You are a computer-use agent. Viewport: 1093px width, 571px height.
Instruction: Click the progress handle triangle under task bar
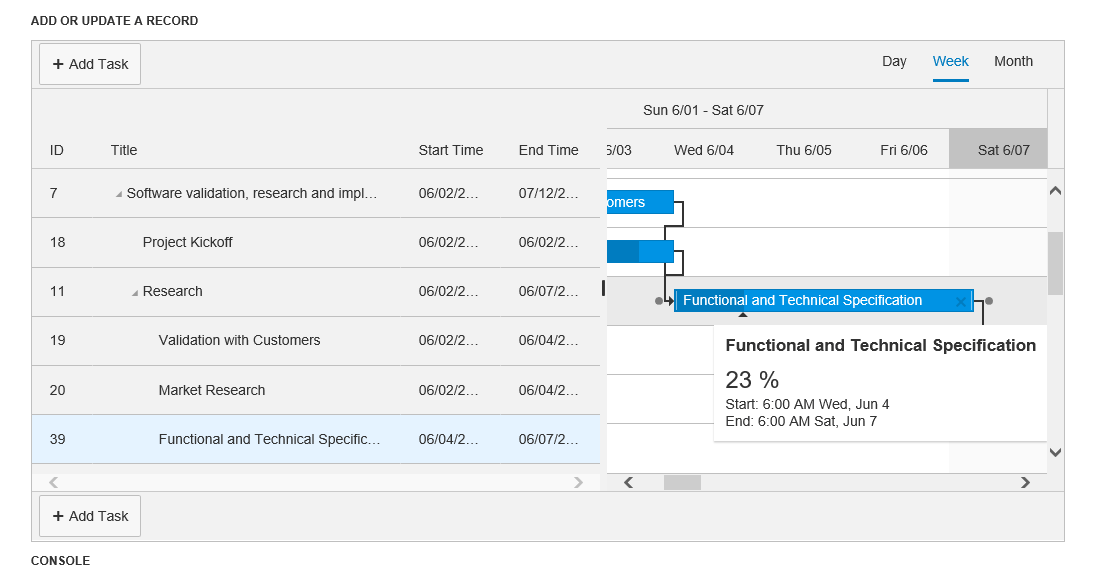[742, 315]
